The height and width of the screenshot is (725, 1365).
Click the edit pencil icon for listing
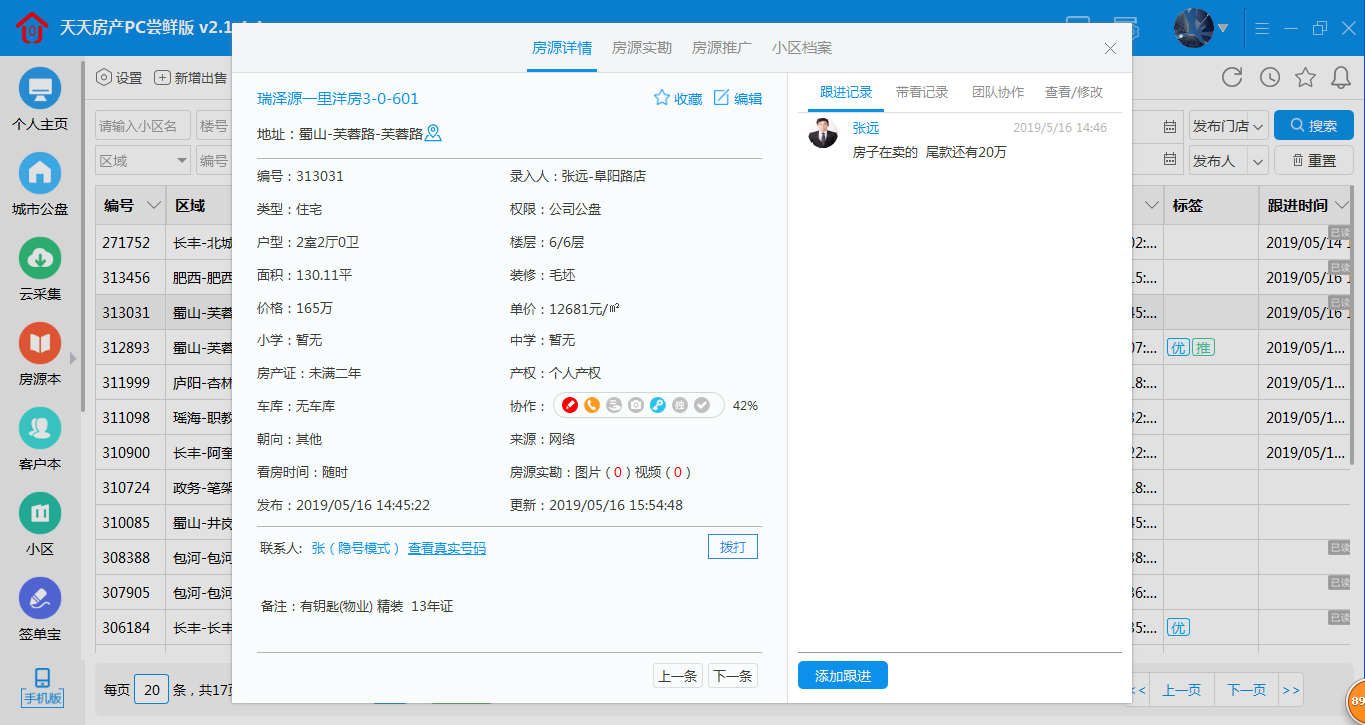click(x=721, y=98)
